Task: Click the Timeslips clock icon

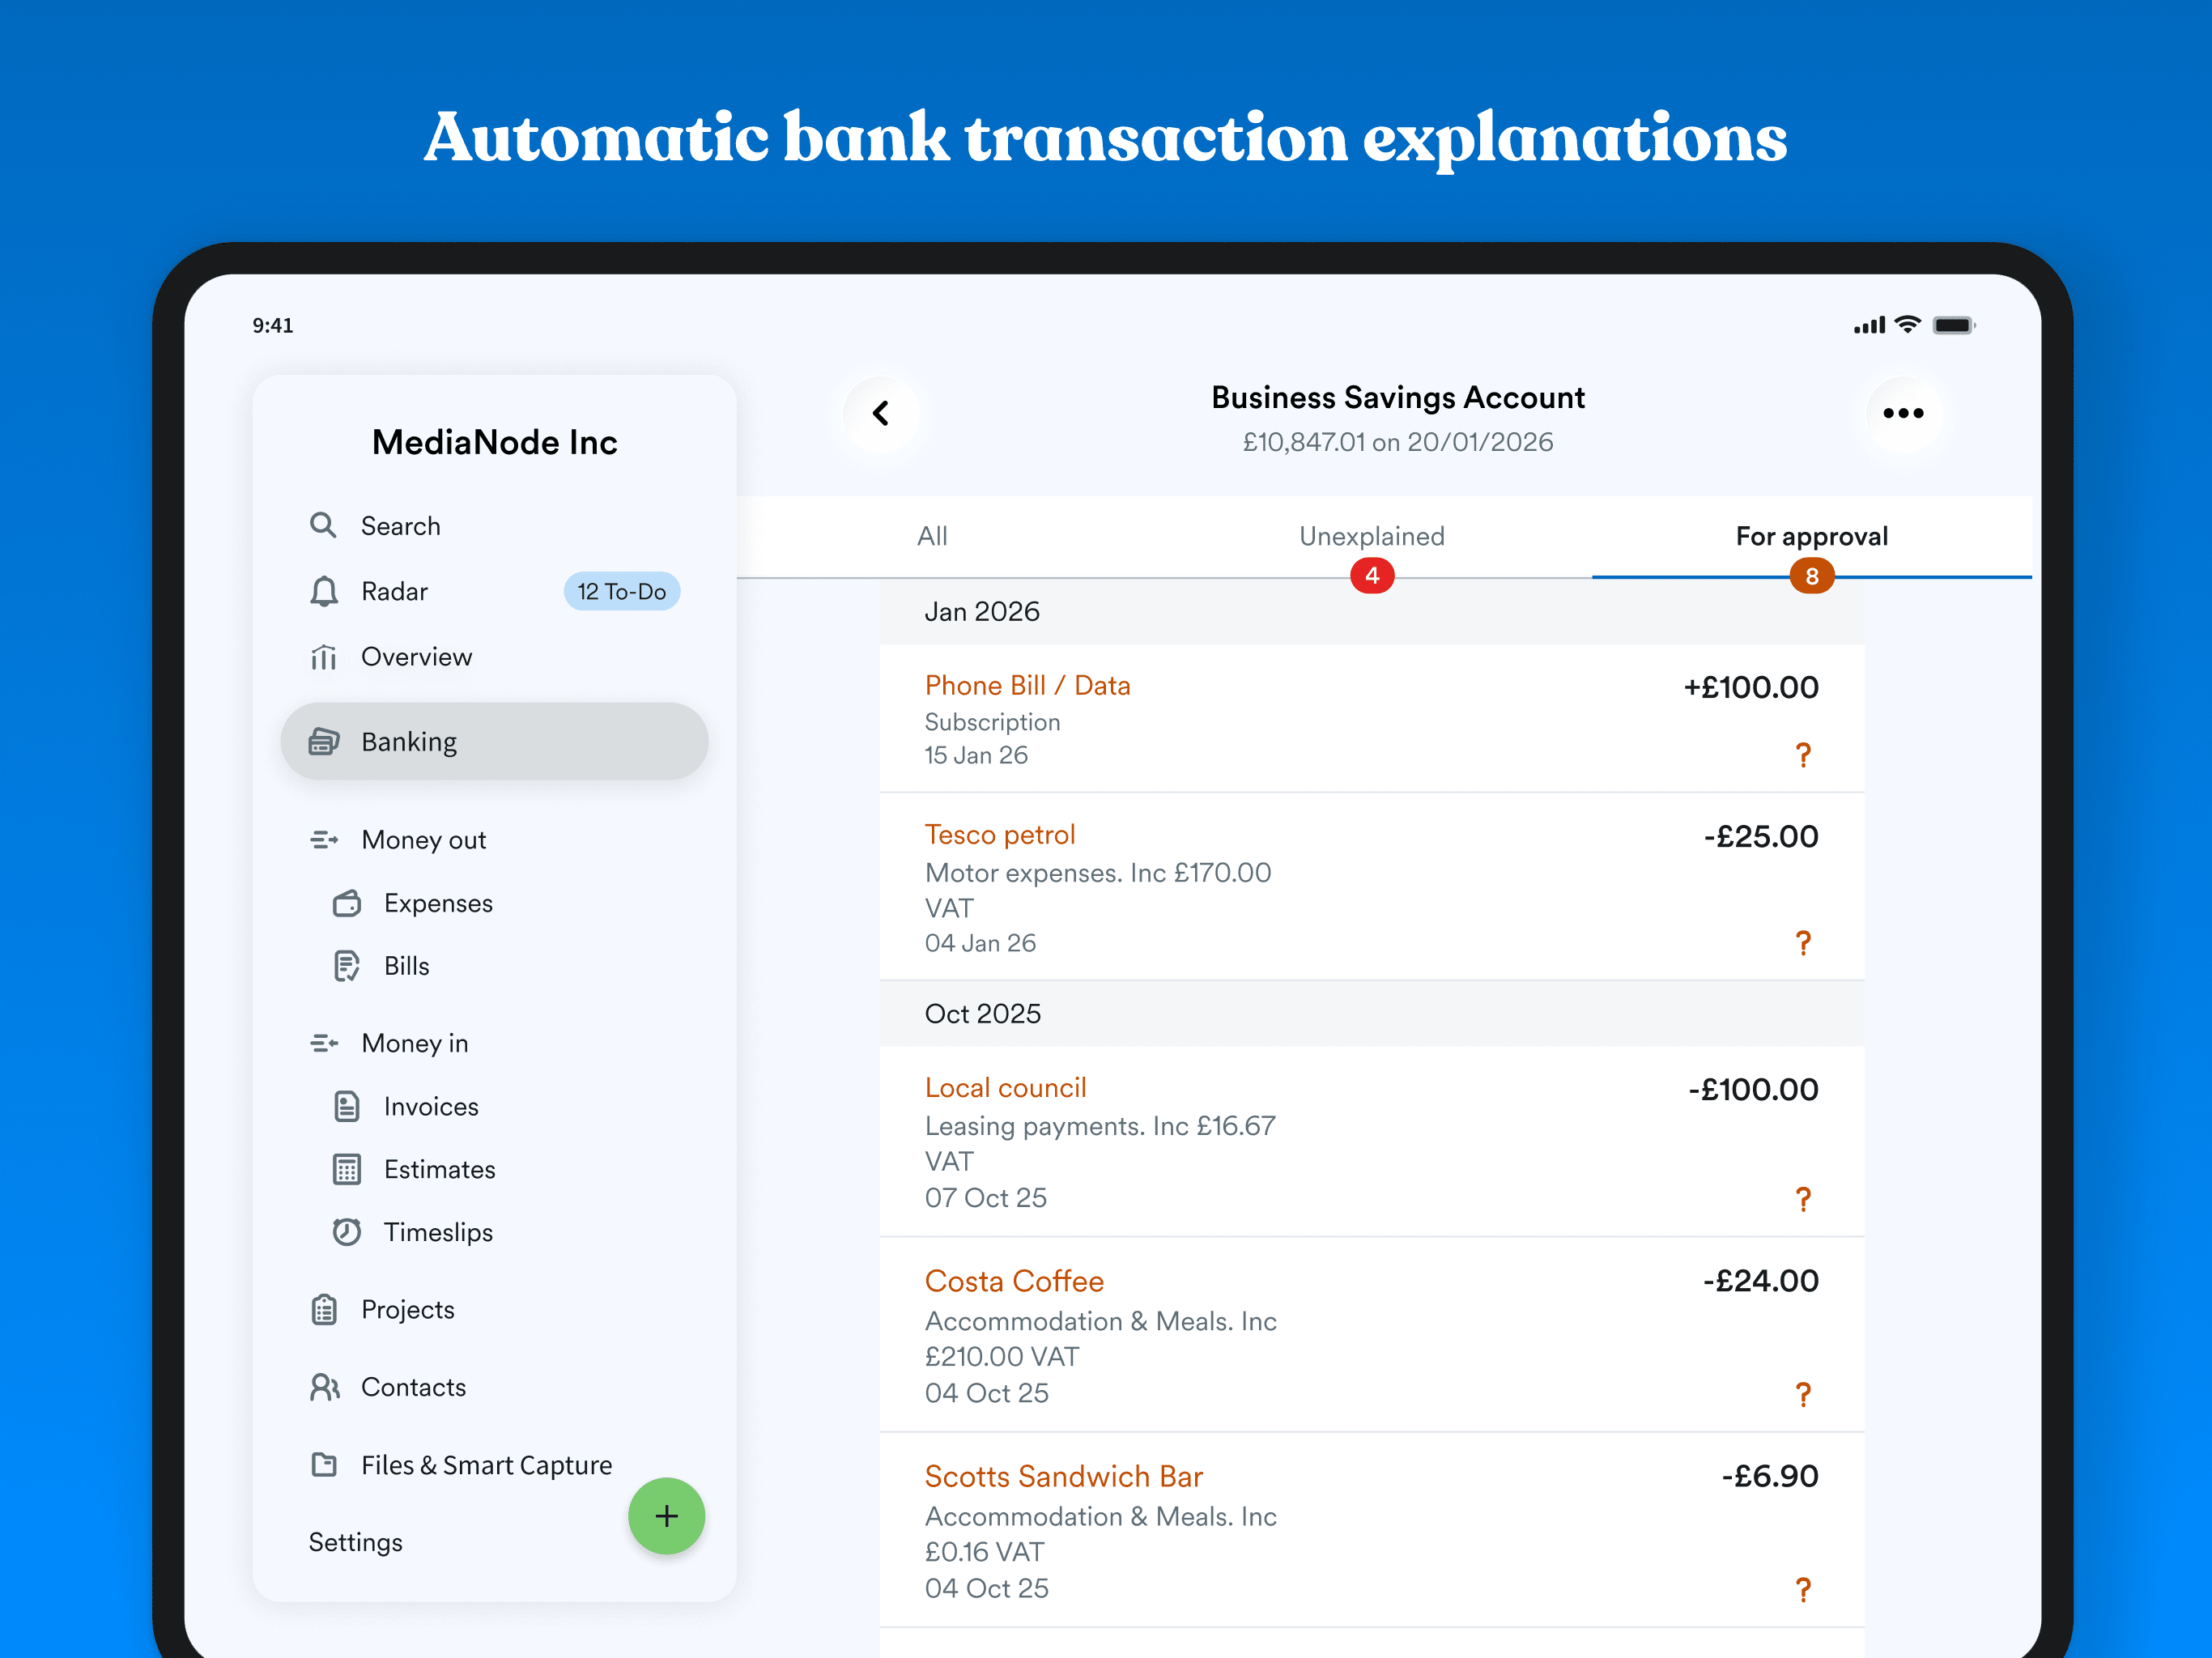Action: coord(346,1232)
